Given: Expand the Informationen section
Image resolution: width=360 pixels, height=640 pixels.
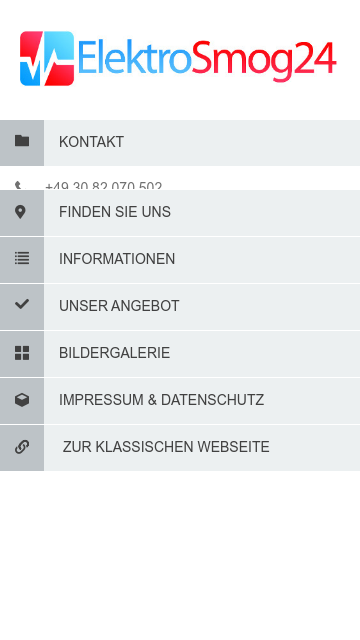Looking at the screenshot, I should tap(180, 260).
